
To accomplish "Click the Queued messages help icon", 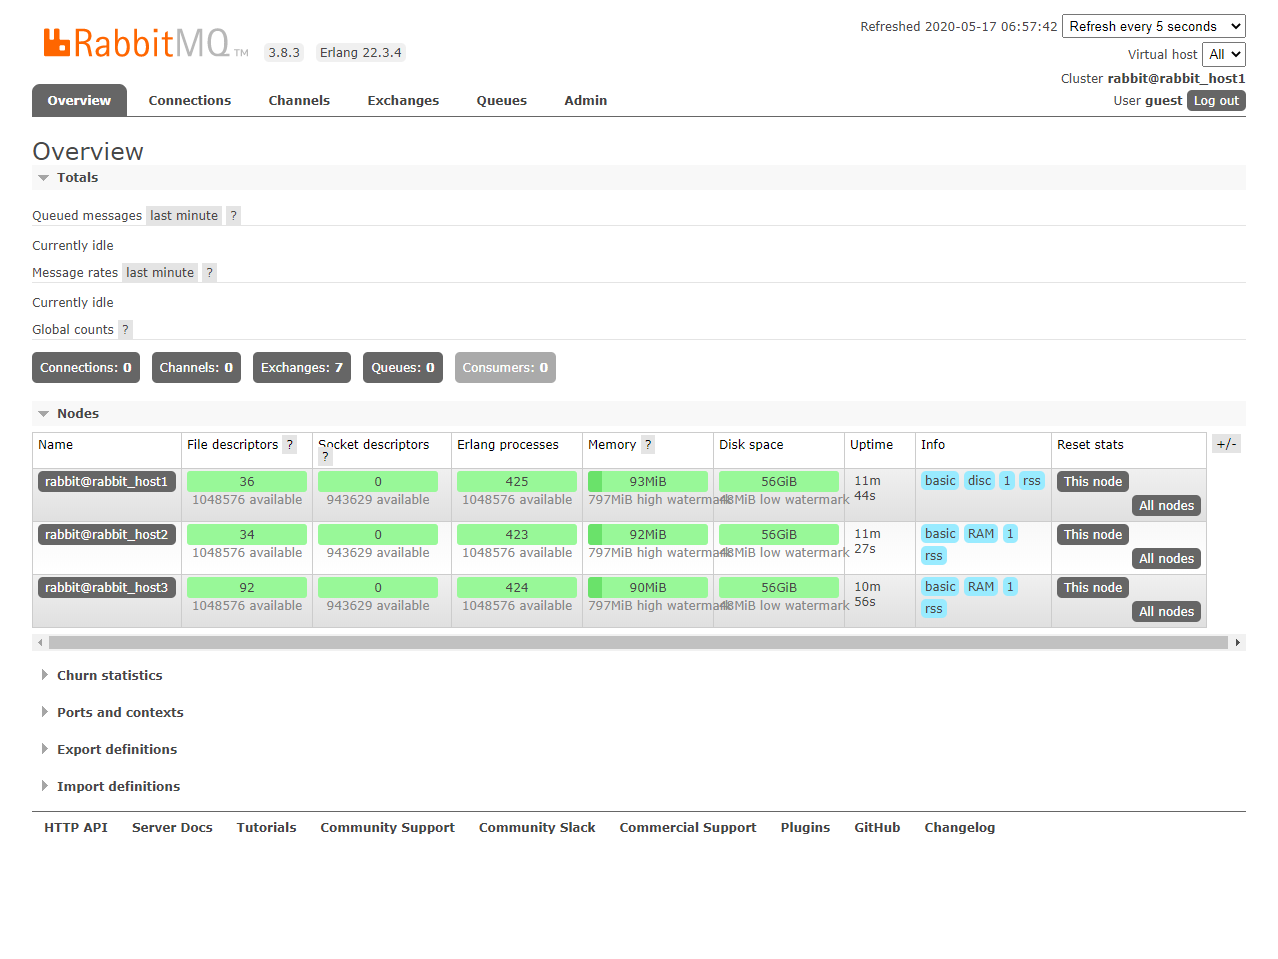I will click(x=233, y=215).
